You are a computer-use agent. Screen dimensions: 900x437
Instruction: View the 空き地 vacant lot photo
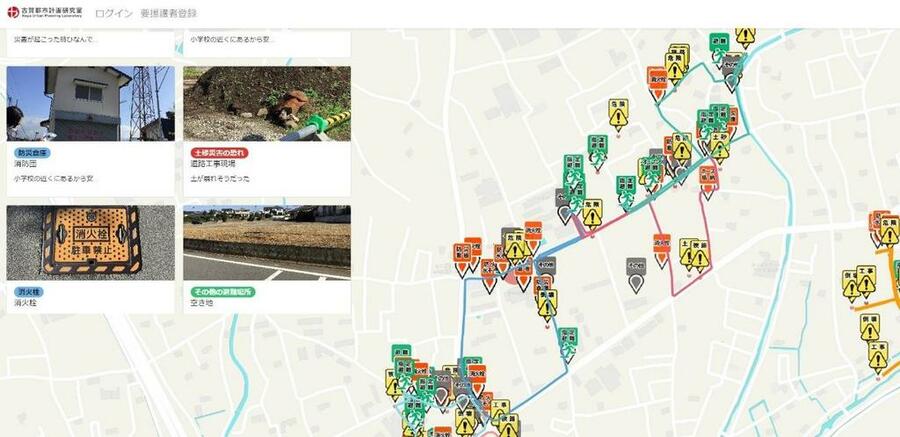pos(267,242)
